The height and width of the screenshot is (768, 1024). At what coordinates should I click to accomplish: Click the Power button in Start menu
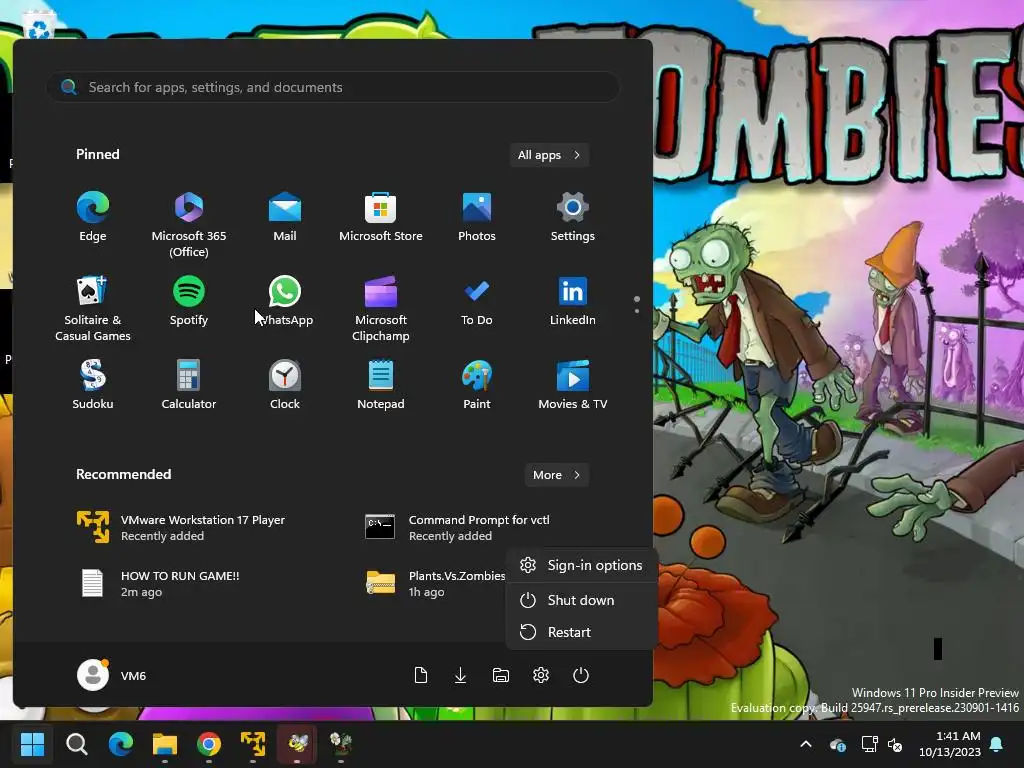[x=581, y=675]
